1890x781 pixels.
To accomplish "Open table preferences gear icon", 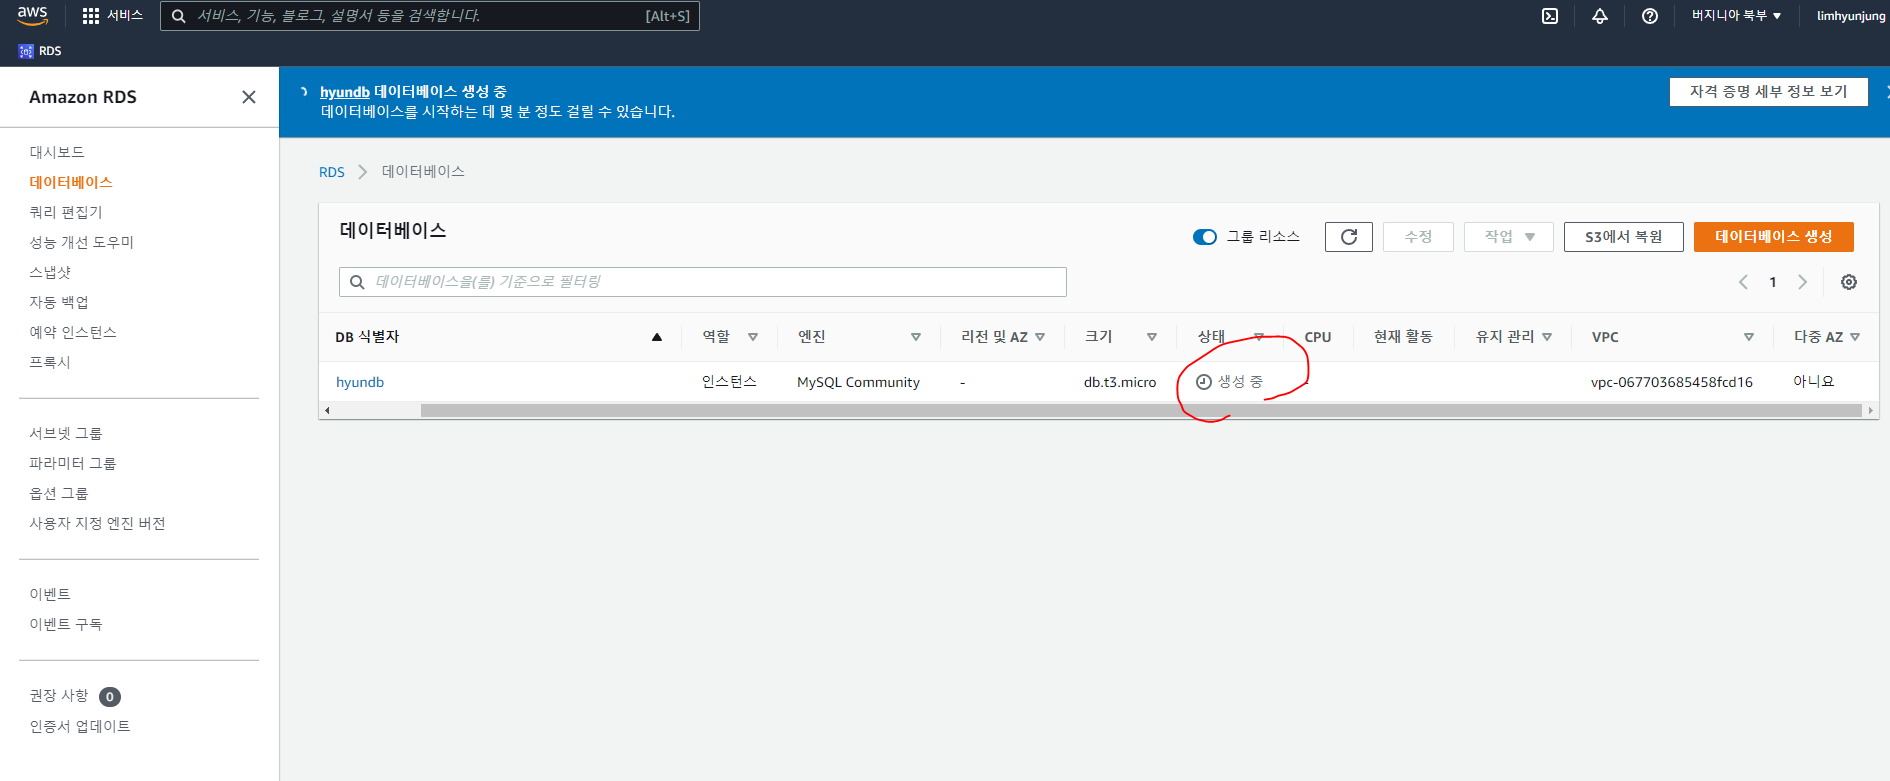I will tap(1849, 282).
